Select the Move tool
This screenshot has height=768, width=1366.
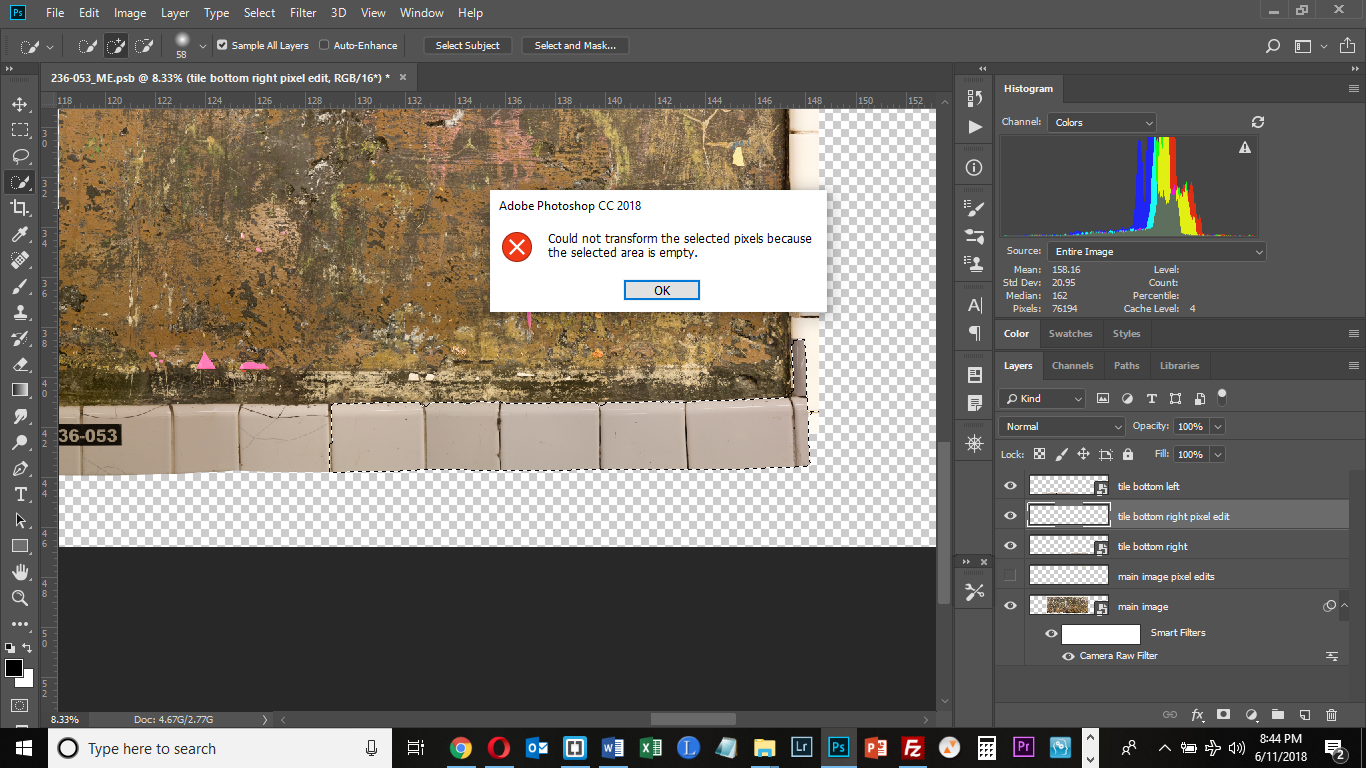pos(20,104)
